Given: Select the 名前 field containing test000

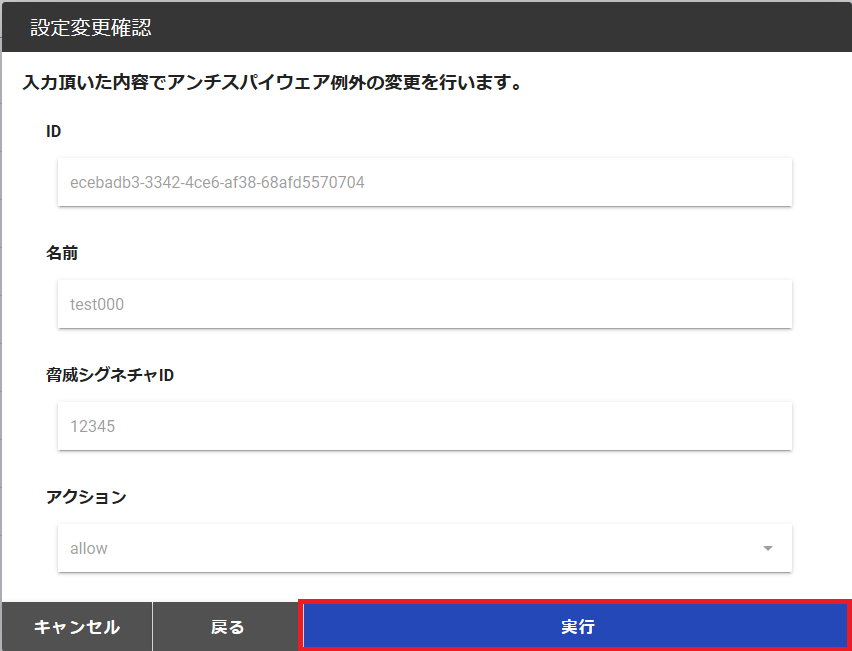Looking at the screenshot, I should (425, 304).
